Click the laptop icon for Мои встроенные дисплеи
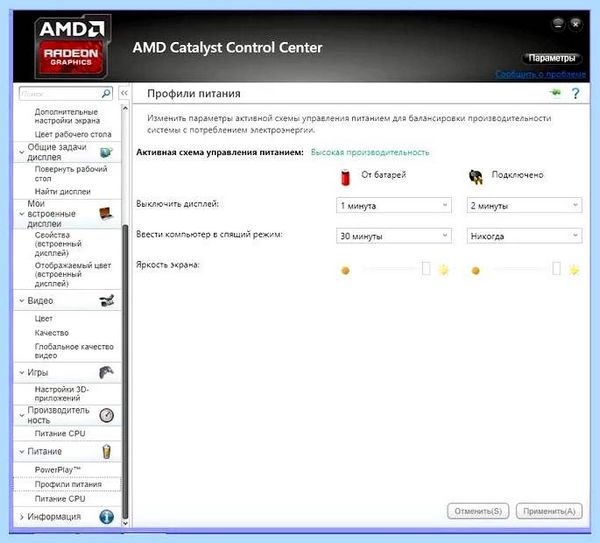The width and height of the screenshot is (600, 543). coord(106,213)
